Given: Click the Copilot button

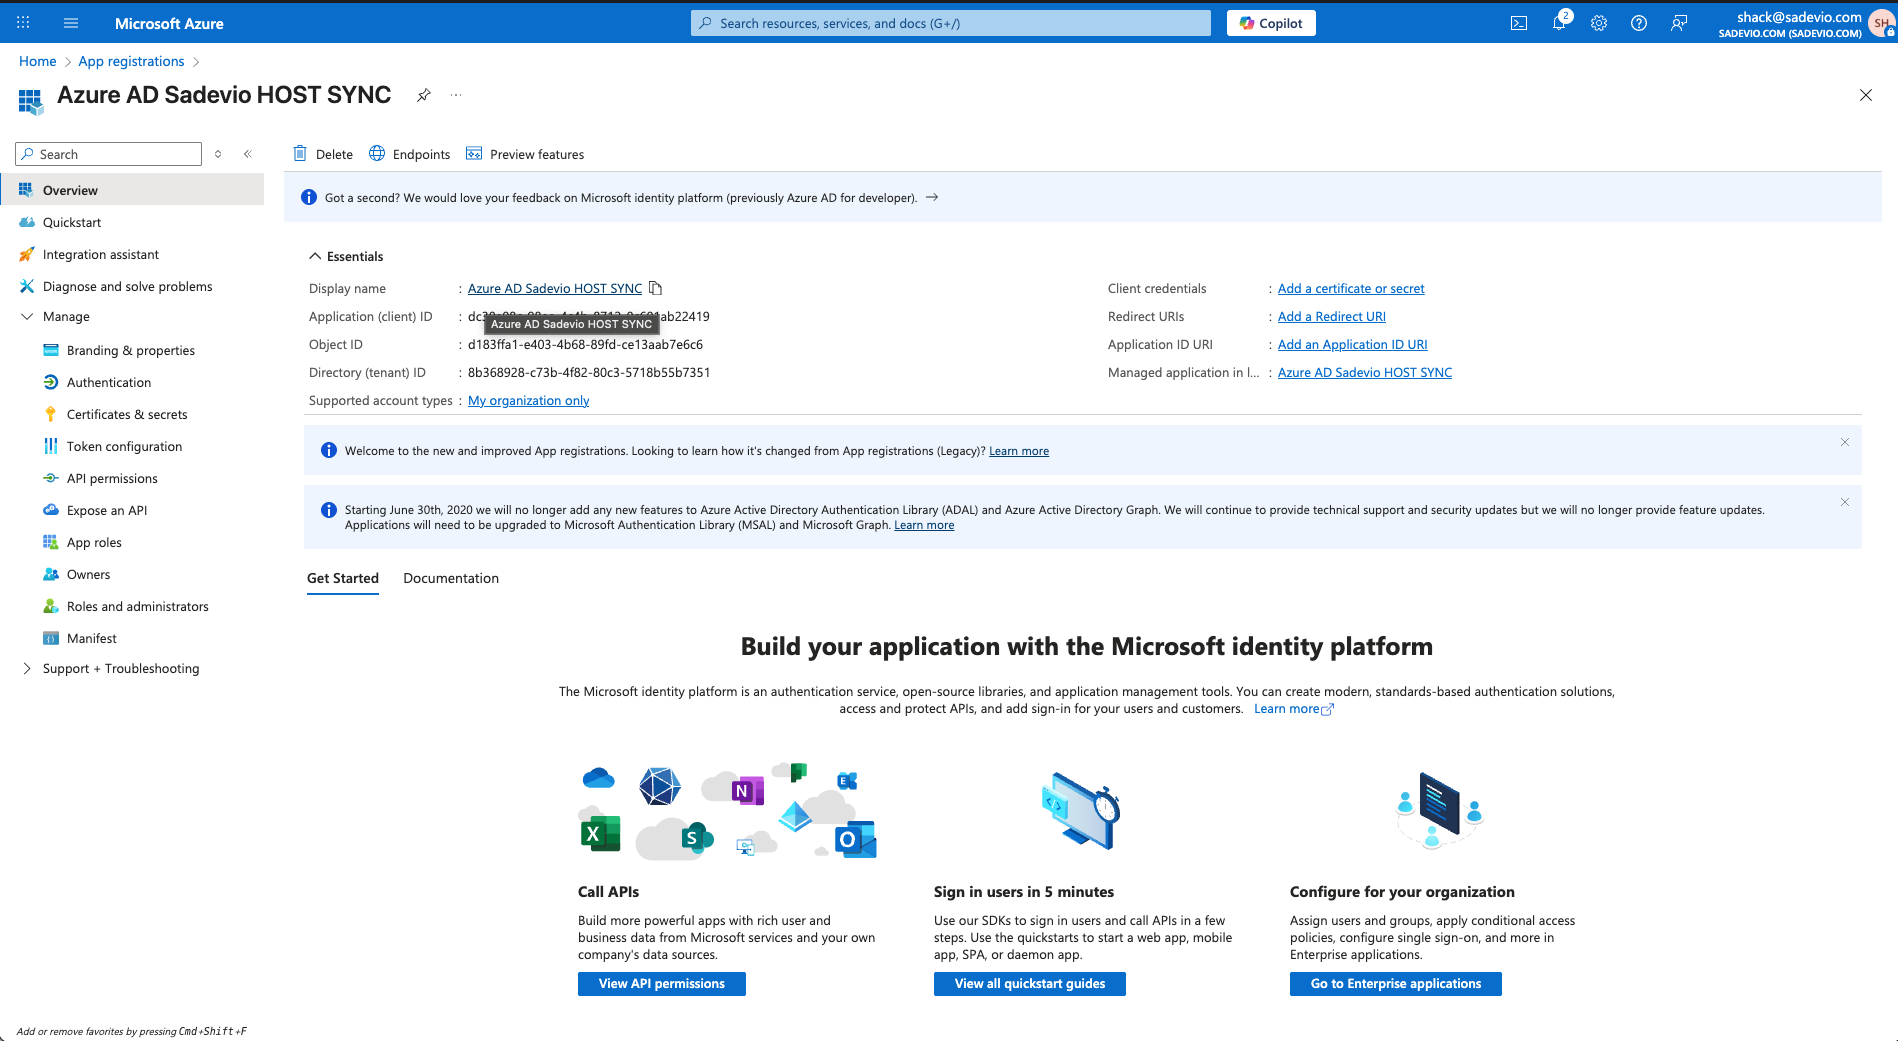Looking at the screenshot, I should [1270, 23].
